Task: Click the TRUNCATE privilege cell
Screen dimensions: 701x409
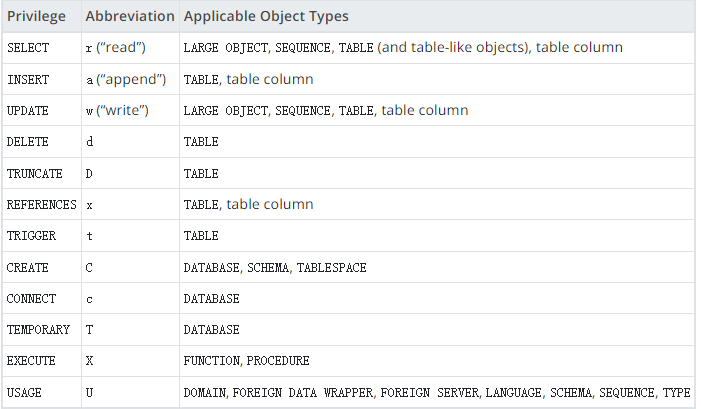Action: point(34,173)
